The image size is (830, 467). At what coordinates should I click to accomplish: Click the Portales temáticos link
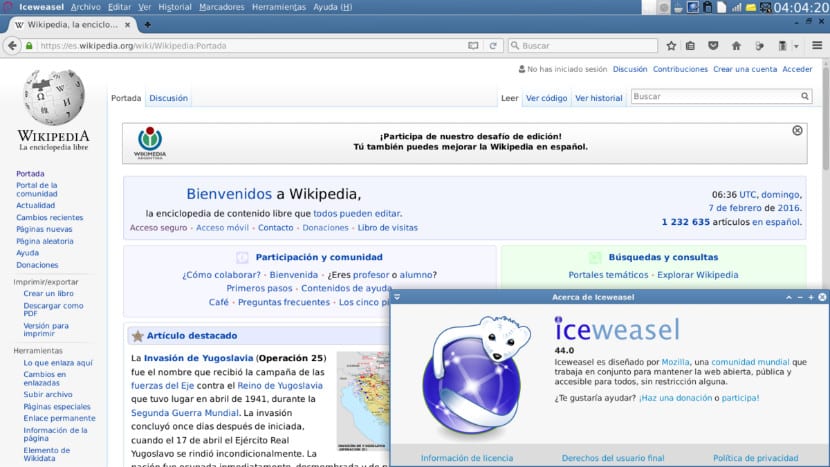(x=608, y=275)
